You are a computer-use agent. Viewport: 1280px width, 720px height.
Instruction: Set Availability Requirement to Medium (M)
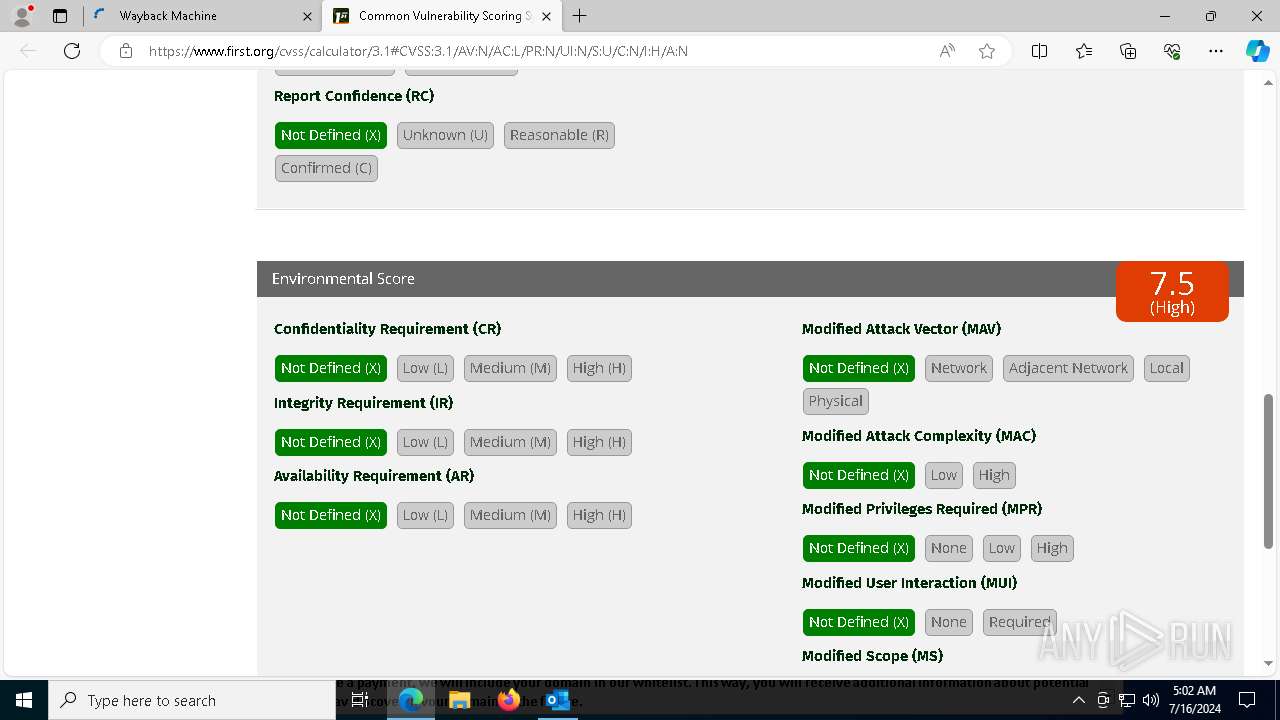[510, 515]
